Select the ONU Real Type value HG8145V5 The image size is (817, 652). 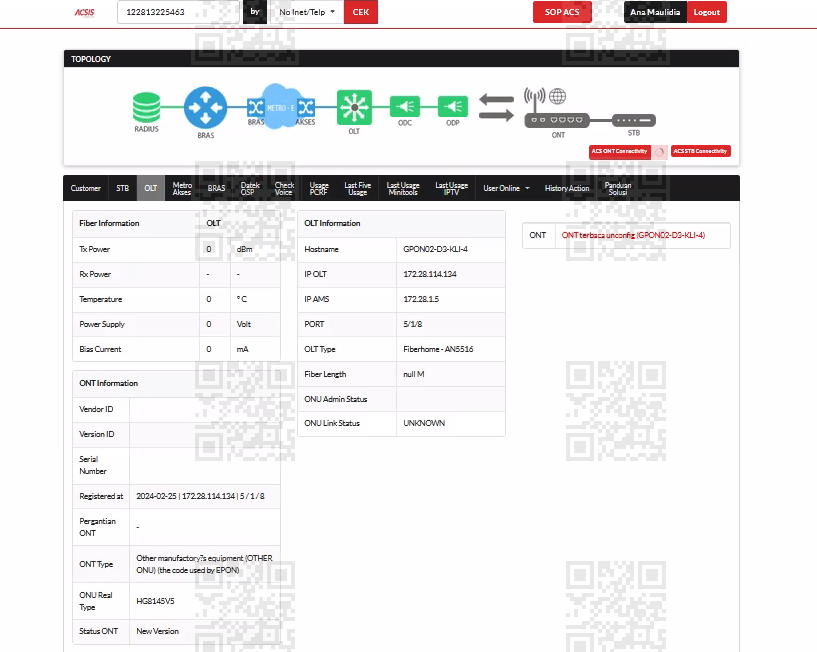pos(155,601)
